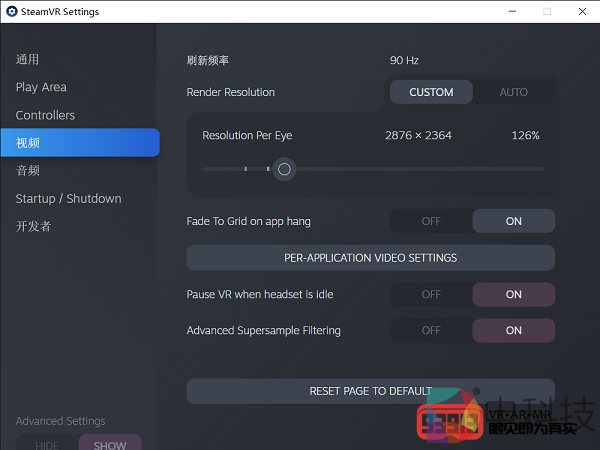
Task: Open Per-Application Video Settings
Action: [370, 258]
